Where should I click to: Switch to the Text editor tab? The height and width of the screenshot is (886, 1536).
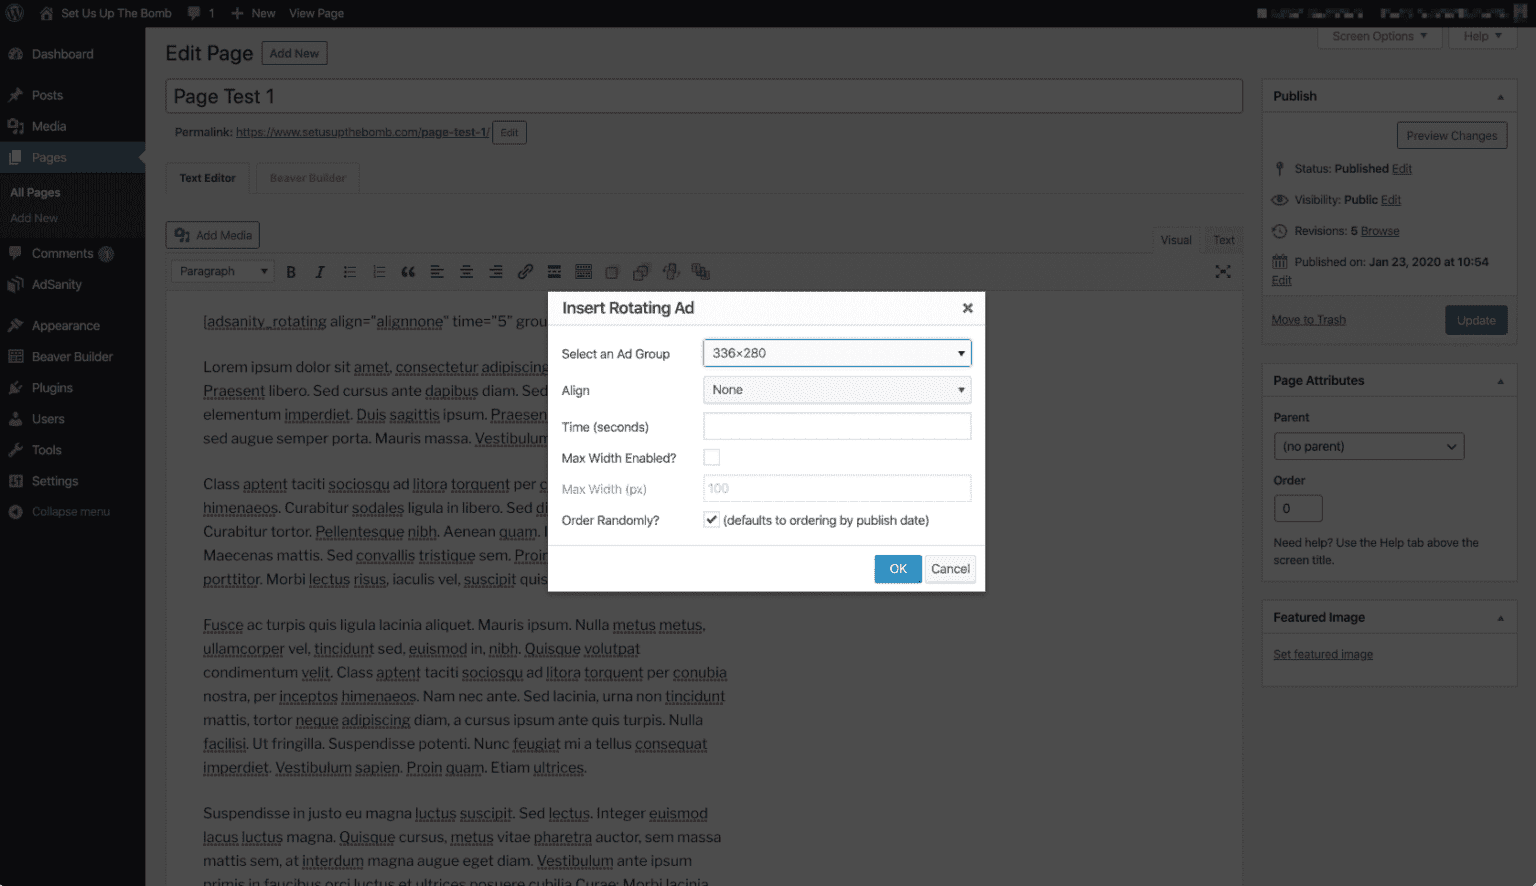tap(207, 177)
